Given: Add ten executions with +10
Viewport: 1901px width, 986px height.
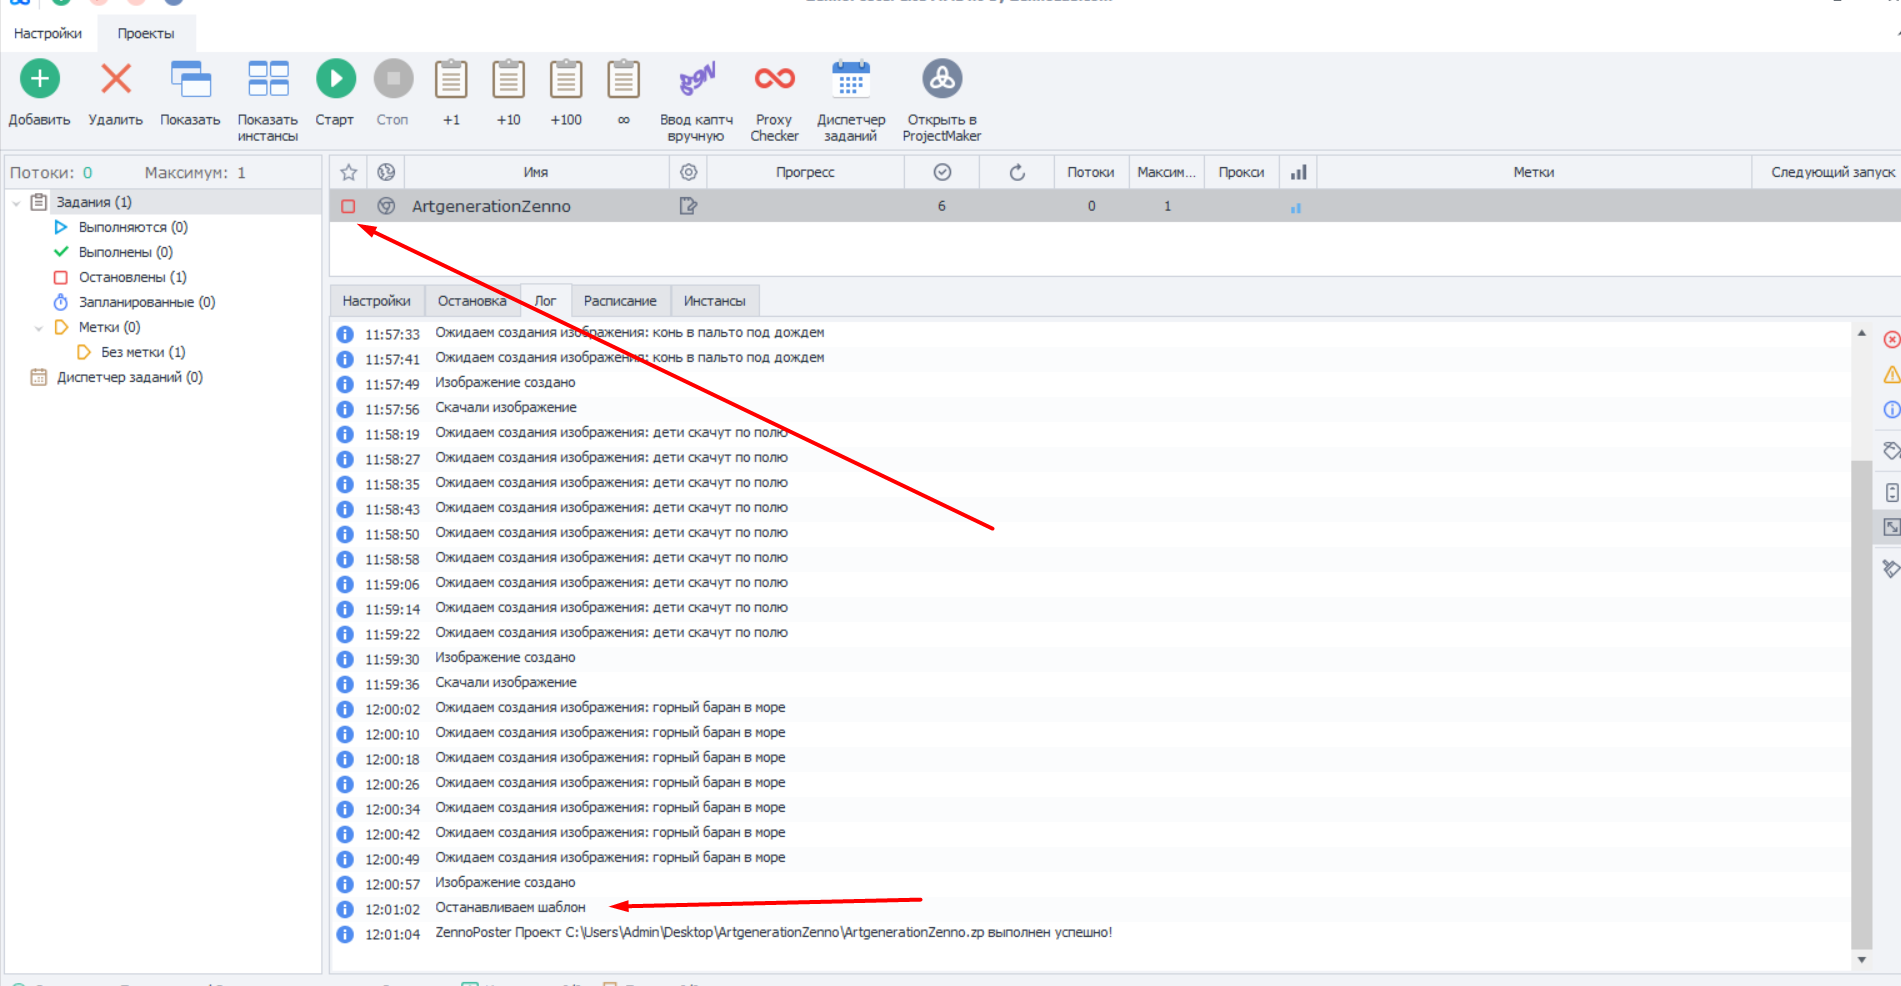Looking at the screenshot, I should click(x=508, y=79).
